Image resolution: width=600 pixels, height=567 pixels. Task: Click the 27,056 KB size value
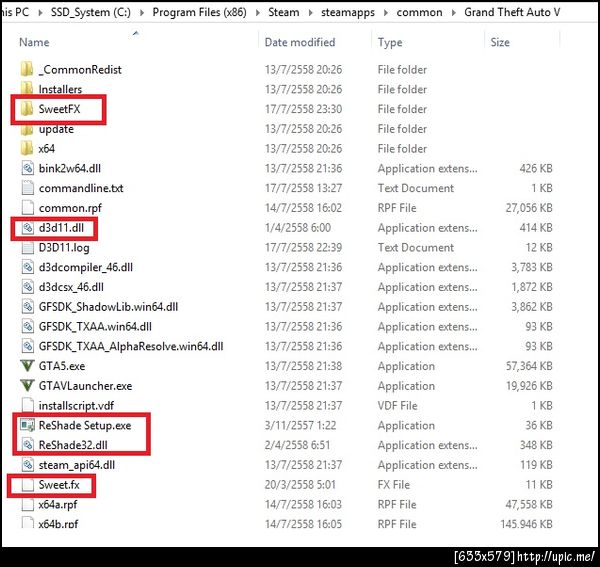point(529,208)
